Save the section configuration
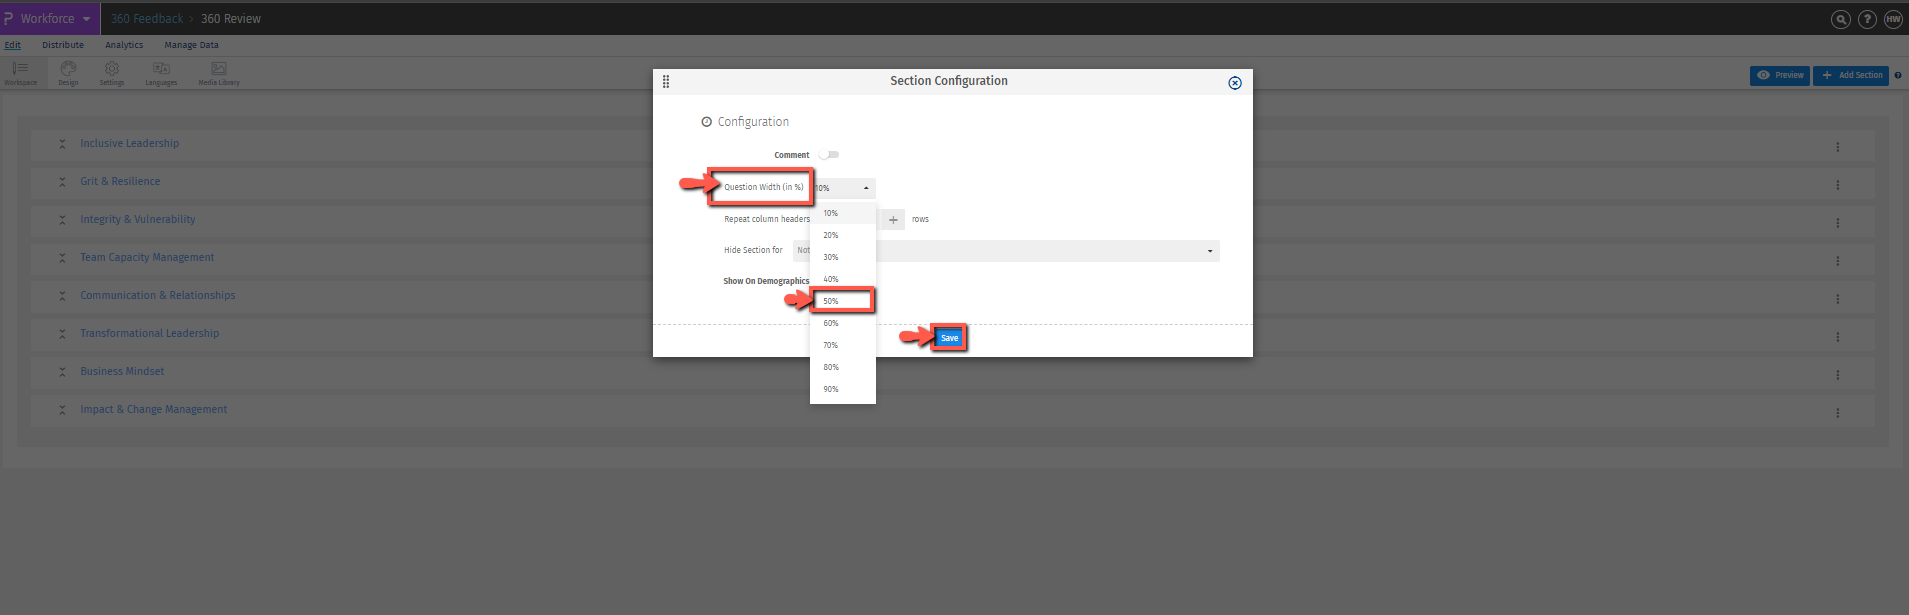1909x615 pixels. pyautogui.click(x=949, y=338)
